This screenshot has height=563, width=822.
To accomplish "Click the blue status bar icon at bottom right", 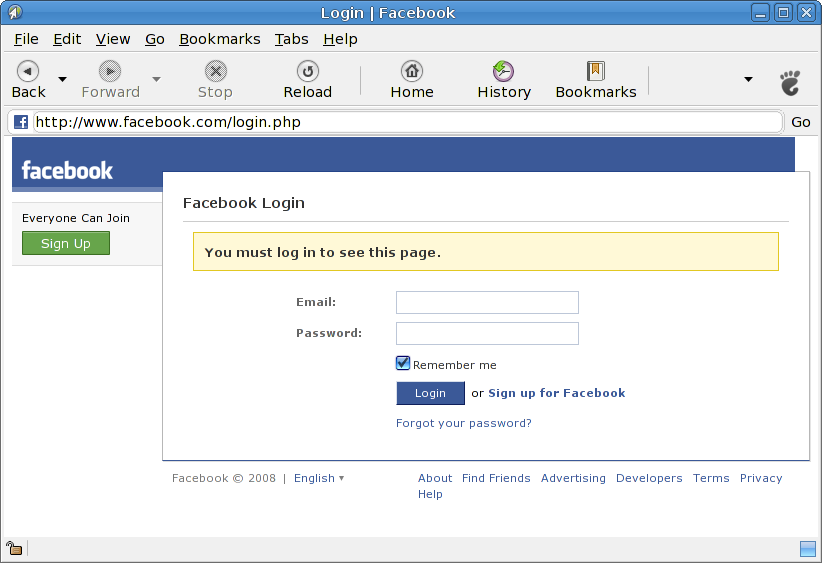I will [x=808, y=549].
